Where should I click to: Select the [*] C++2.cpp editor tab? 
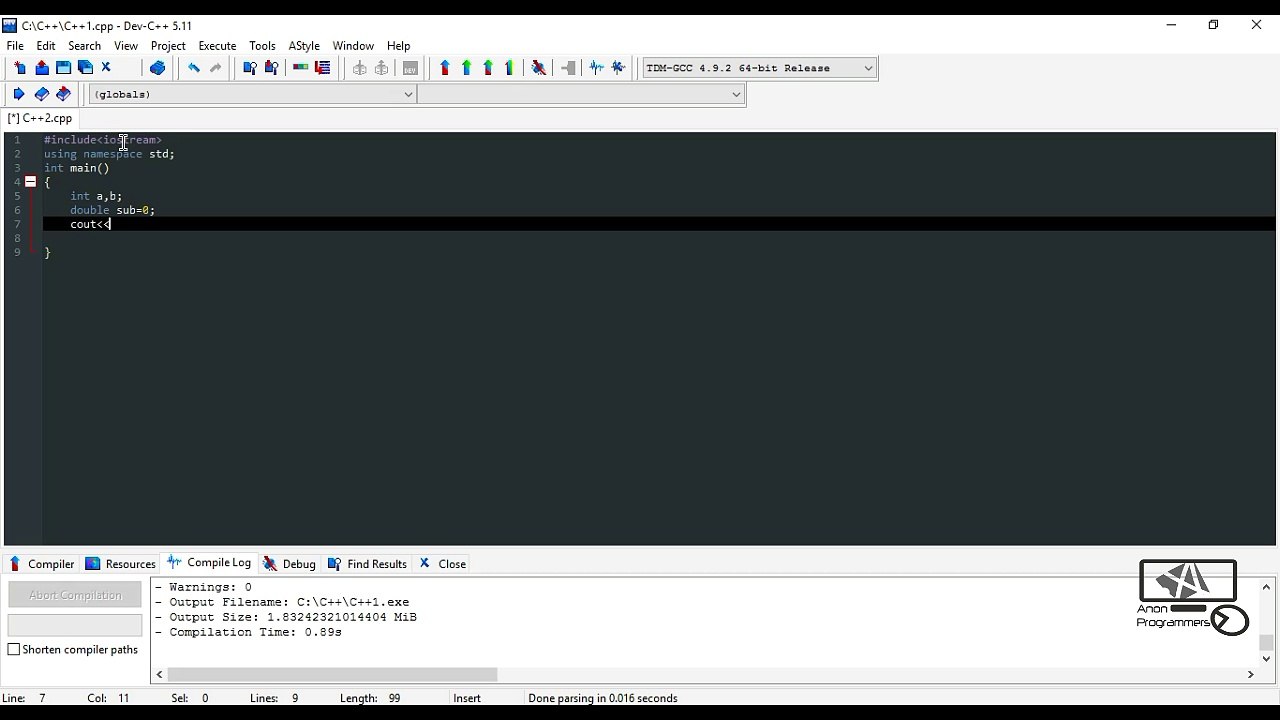coord(40,118)
